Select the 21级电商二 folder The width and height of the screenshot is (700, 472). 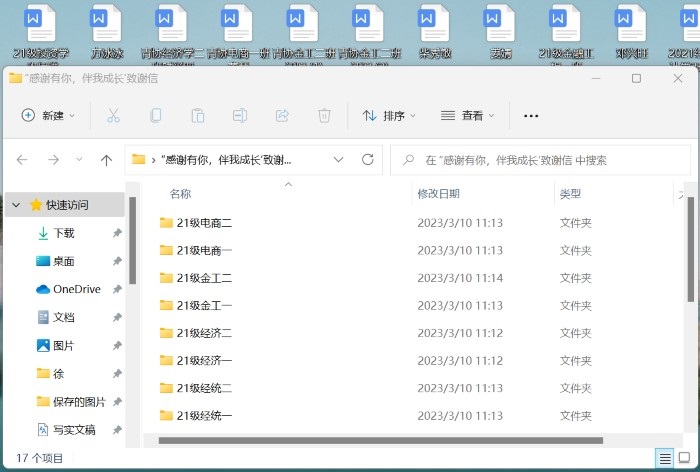click(204, 223)
